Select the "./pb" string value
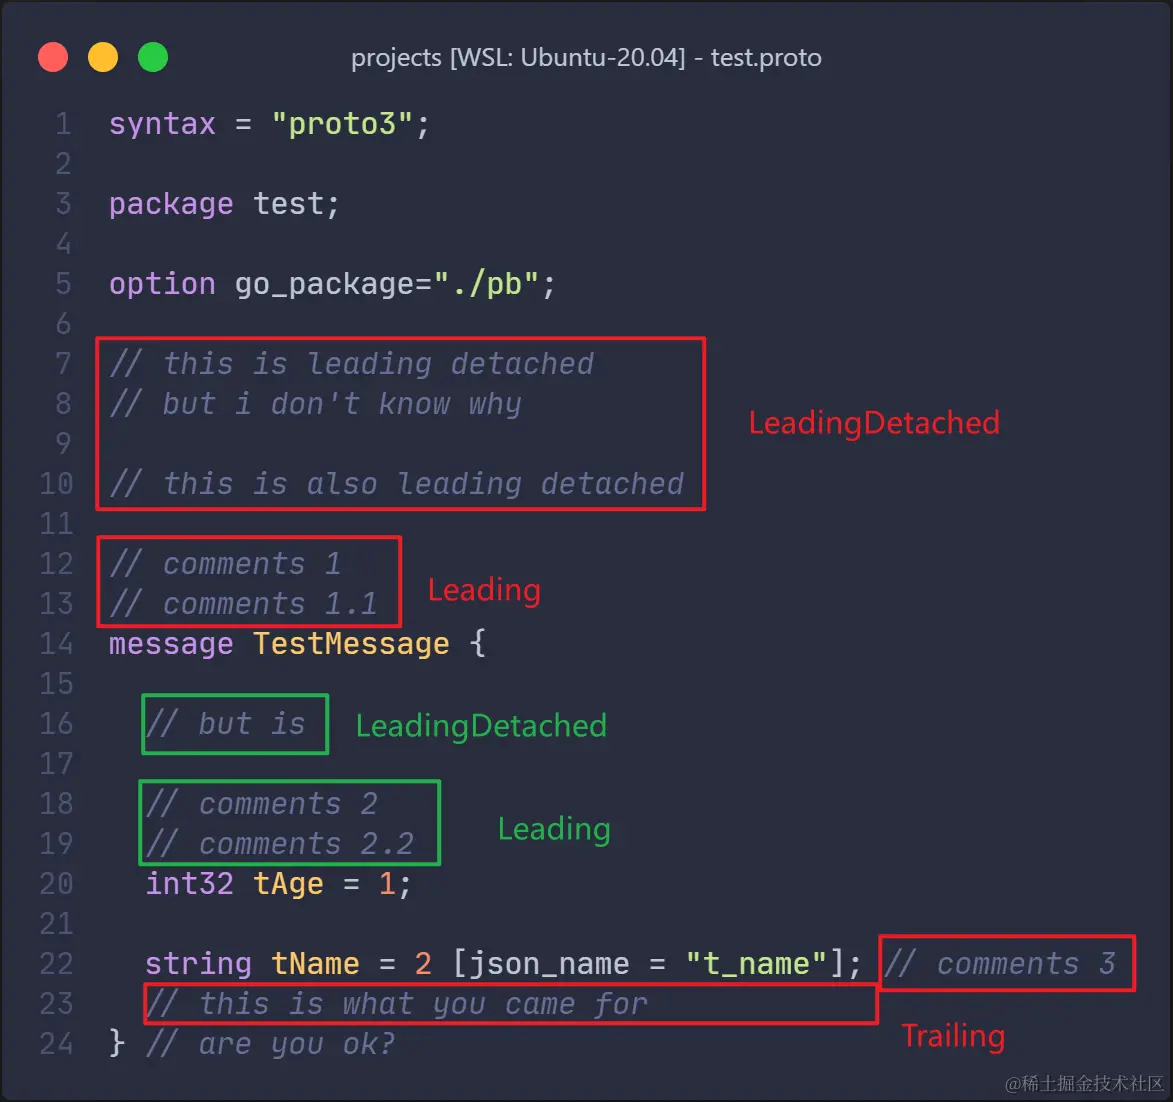Image resolution: width=1173 pixels, height=1102 pixels. click(486, 284)
